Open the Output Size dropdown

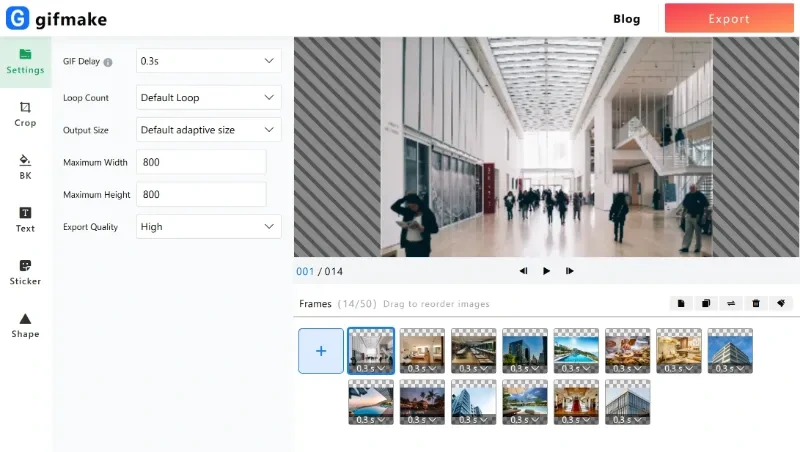click(209, 130)
